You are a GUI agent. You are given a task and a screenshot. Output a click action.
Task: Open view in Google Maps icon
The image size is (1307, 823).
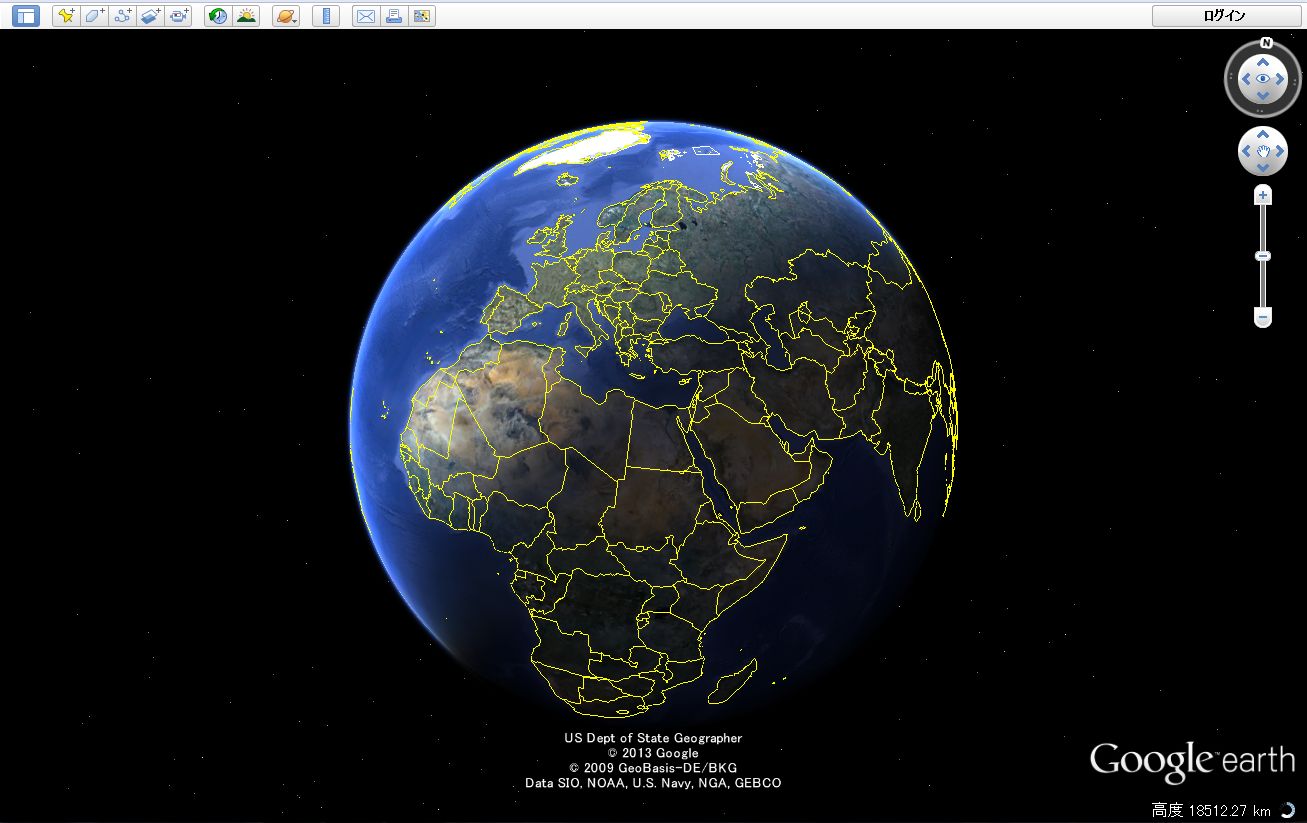coord(422,16)
